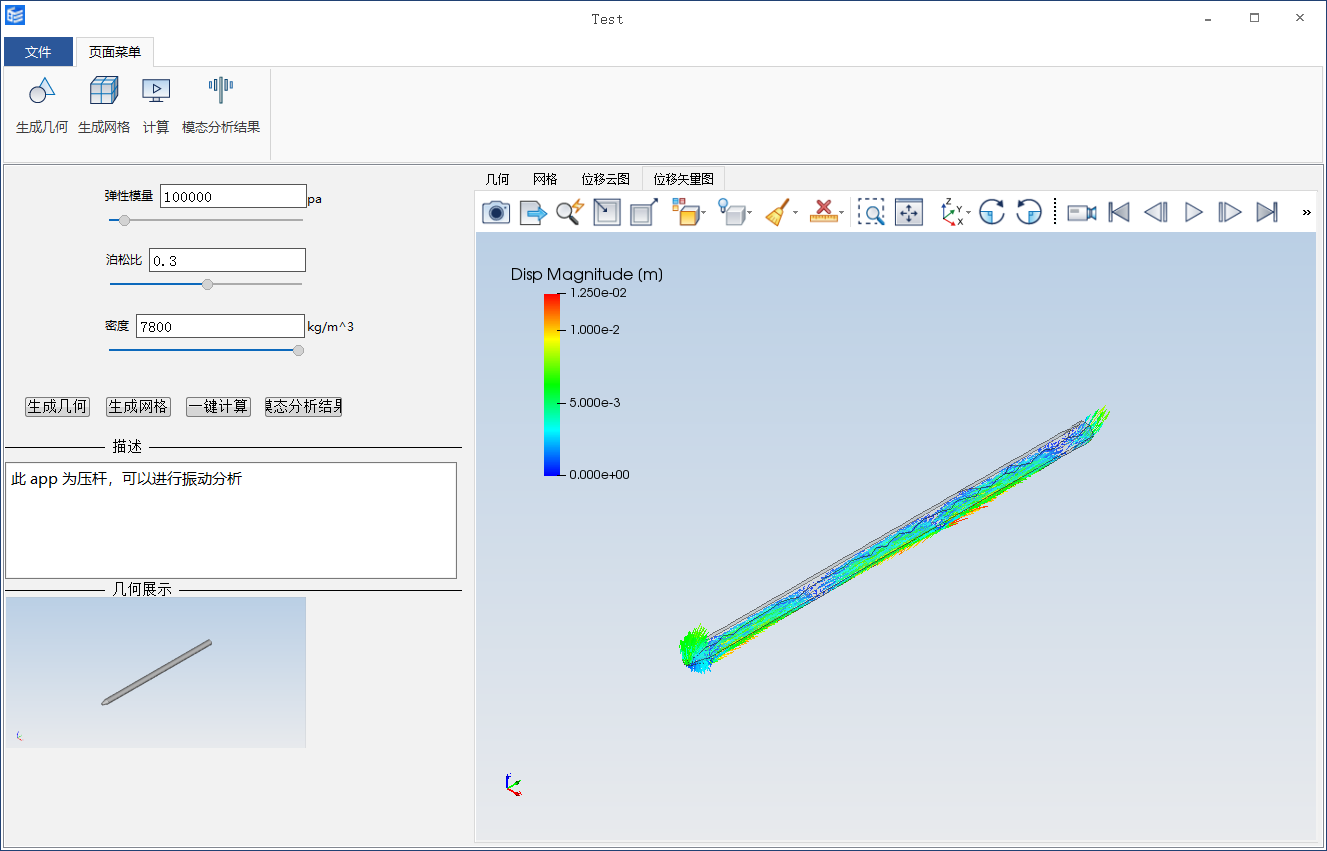This screenshot has width=1327, height=851.
Task: Jump to last animation frame
Action: [1267, 212]
